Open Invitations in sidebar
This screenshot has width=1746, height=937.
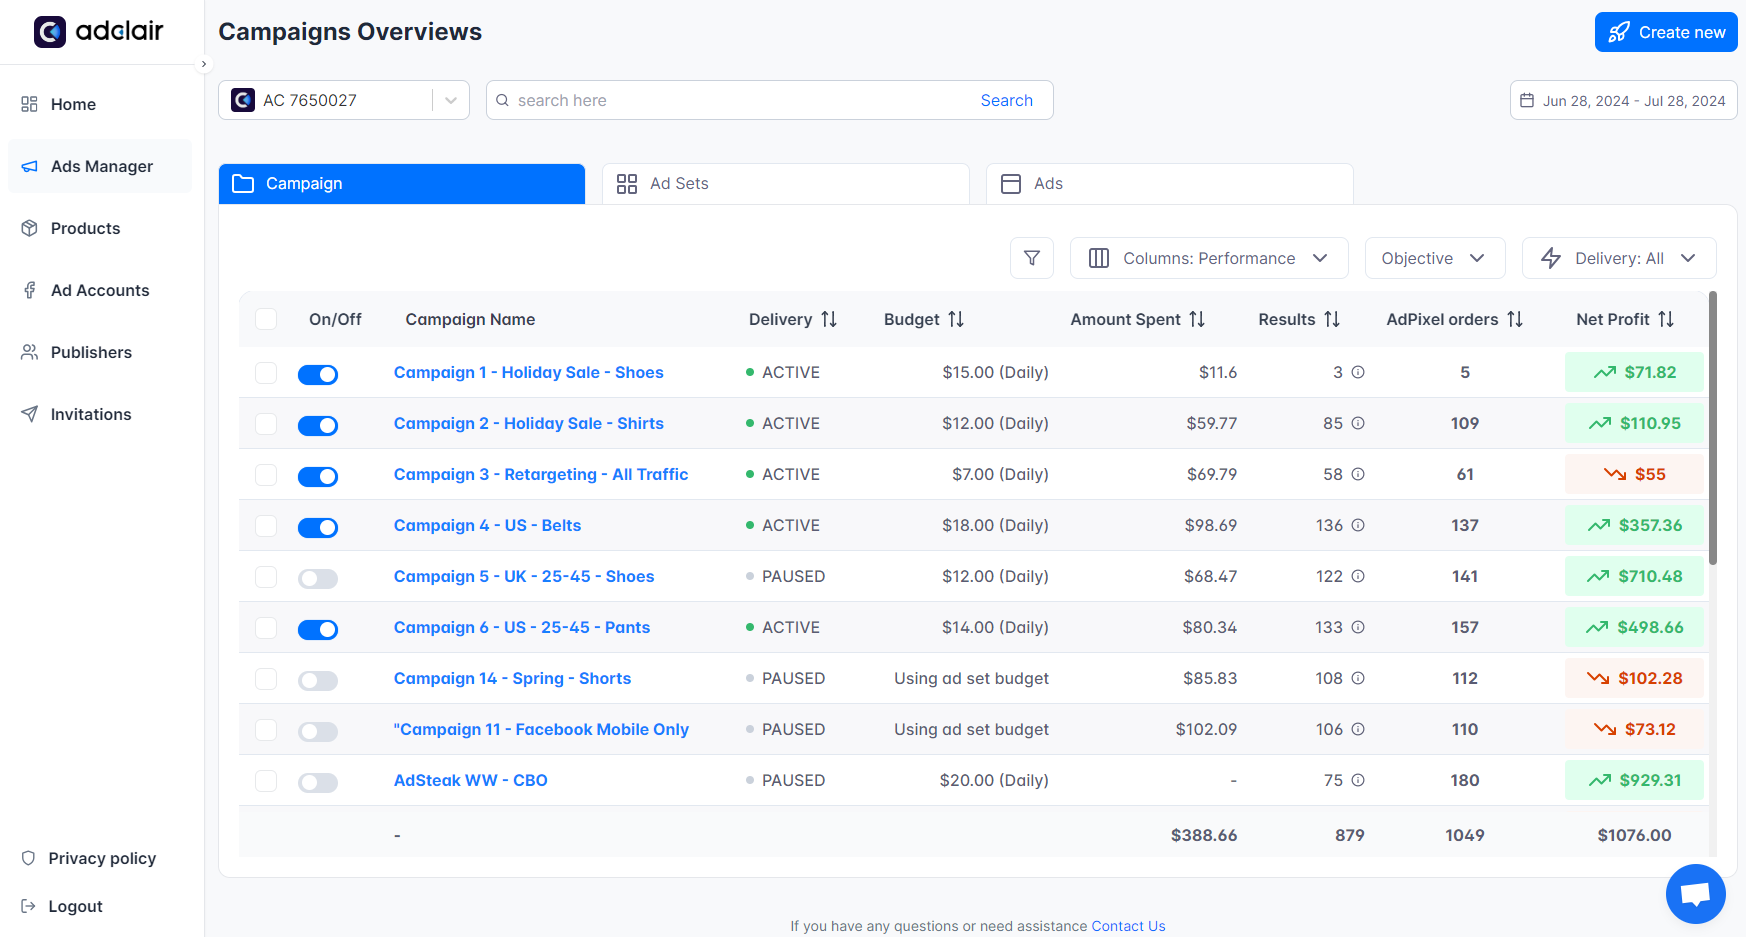click(100, 414)
